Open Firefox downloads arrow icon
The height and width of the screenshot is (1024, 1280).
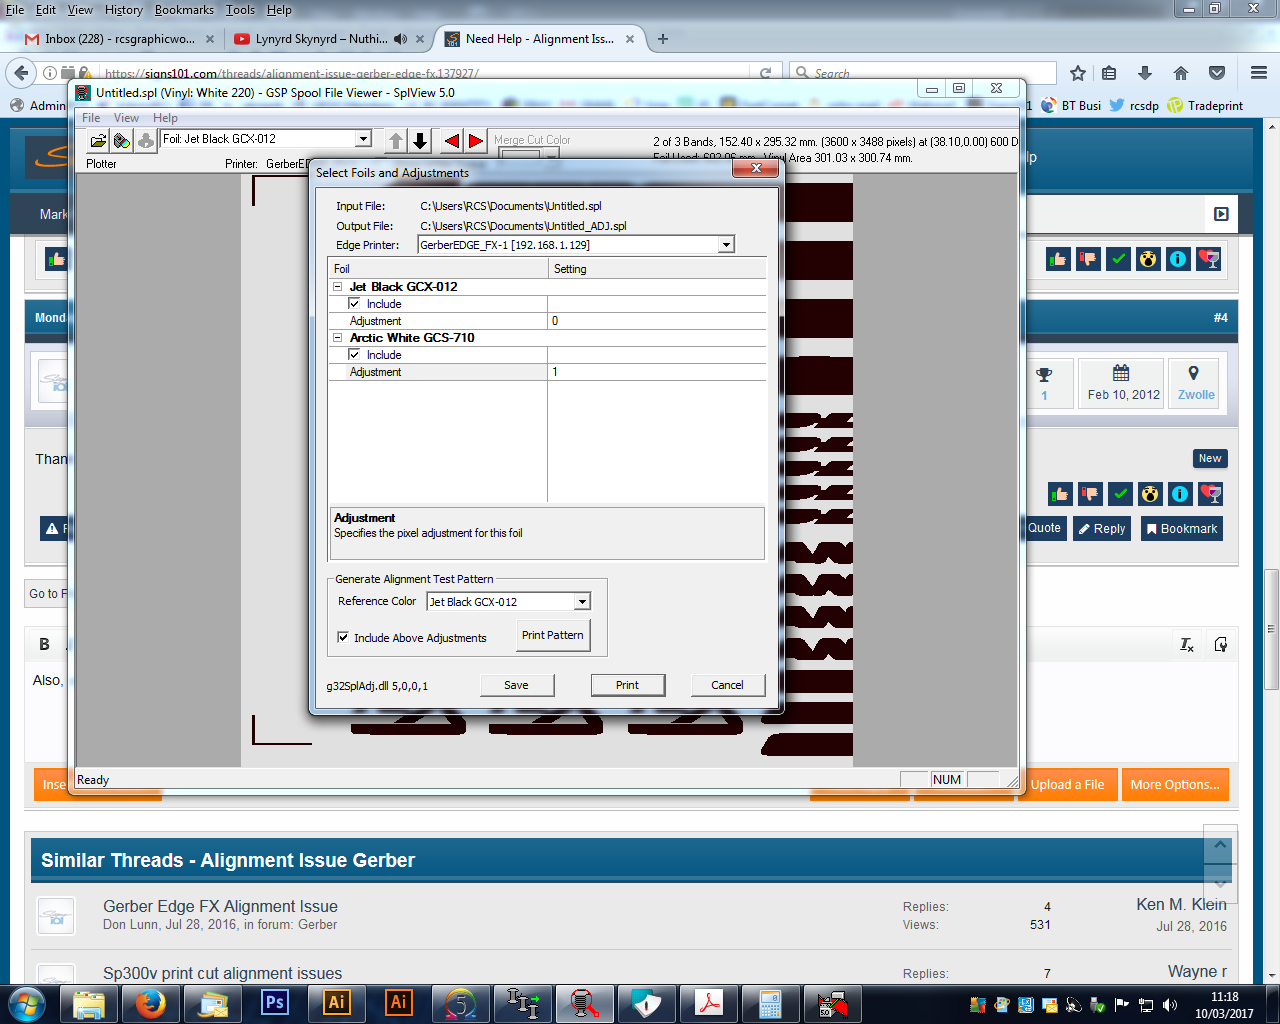click(x=1145, y=73)
